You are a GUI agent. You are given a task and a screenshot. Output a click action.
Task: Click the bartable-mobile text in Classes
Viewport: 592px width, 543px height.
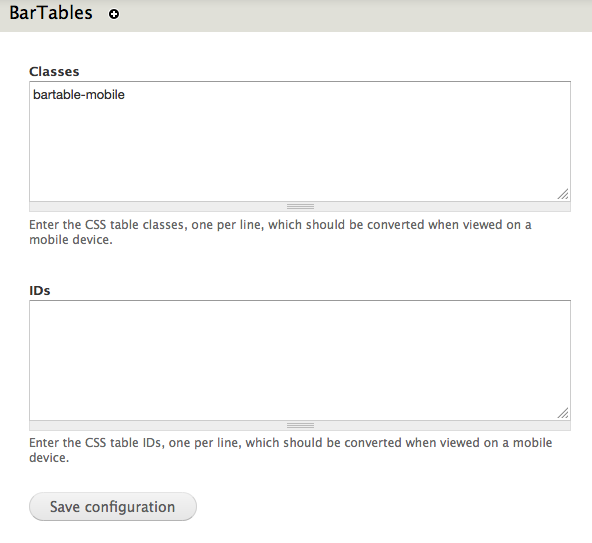pyautogui.click(x=79, y=94)
